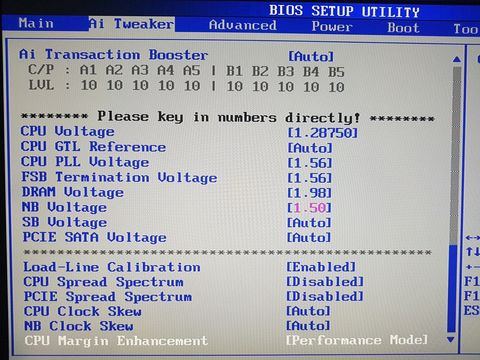Edit CPU PLL Voltage value 1.56
Image resolution: width=480 pixels, height=360 pixels.
point(310,163)
